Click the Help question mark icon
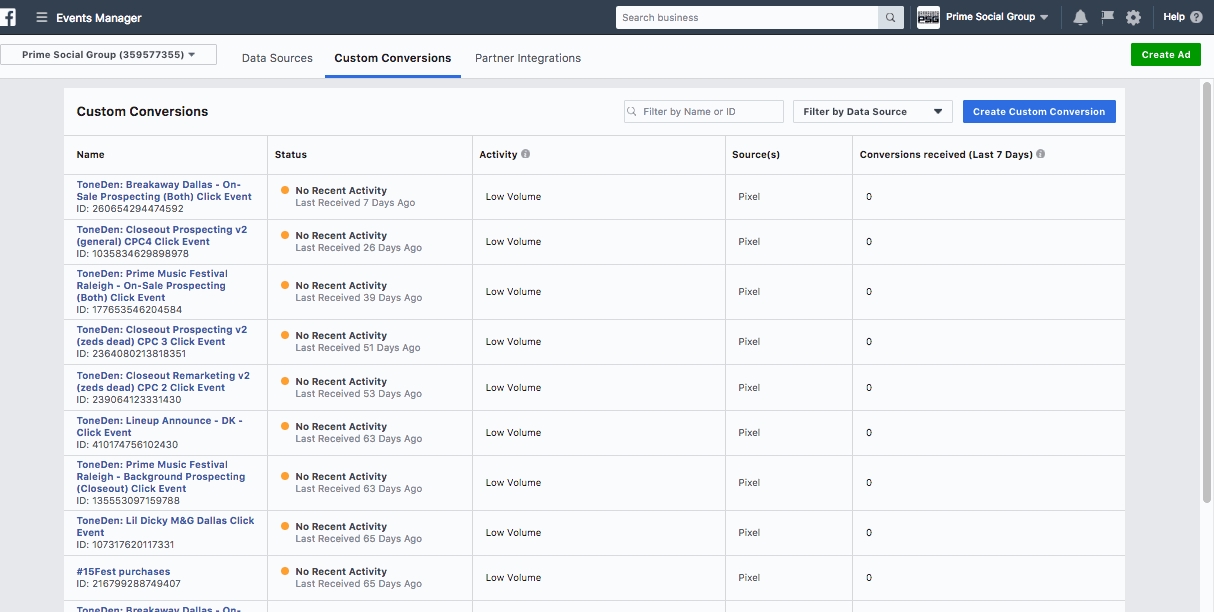This screenshot has height=612, width=1214. [x=1196, y=17]
